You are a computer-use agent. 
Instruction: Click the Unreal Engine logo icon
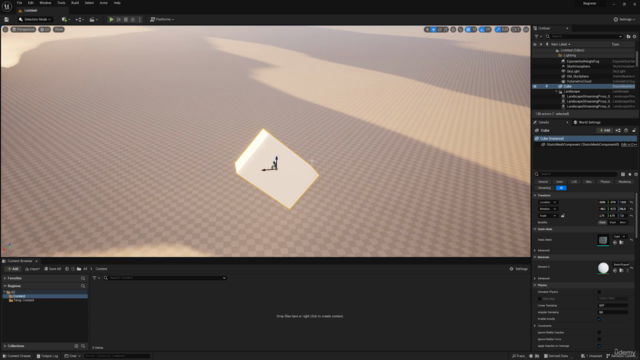[7, 6]
